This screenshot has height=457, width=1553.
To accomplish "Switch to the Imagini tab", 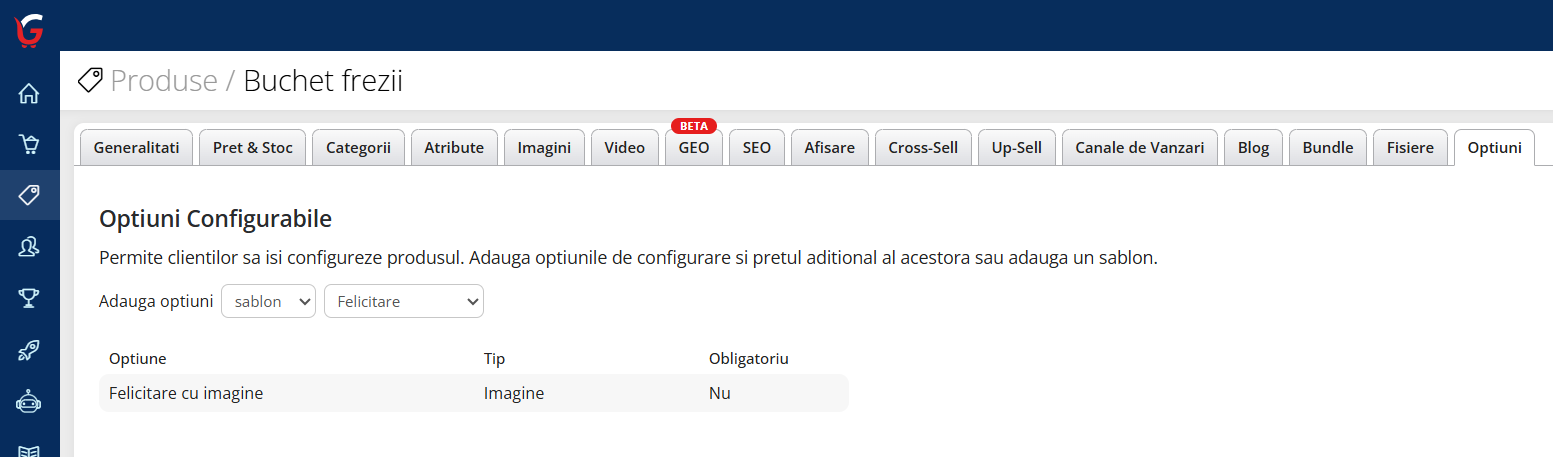I will pos(544,147).
